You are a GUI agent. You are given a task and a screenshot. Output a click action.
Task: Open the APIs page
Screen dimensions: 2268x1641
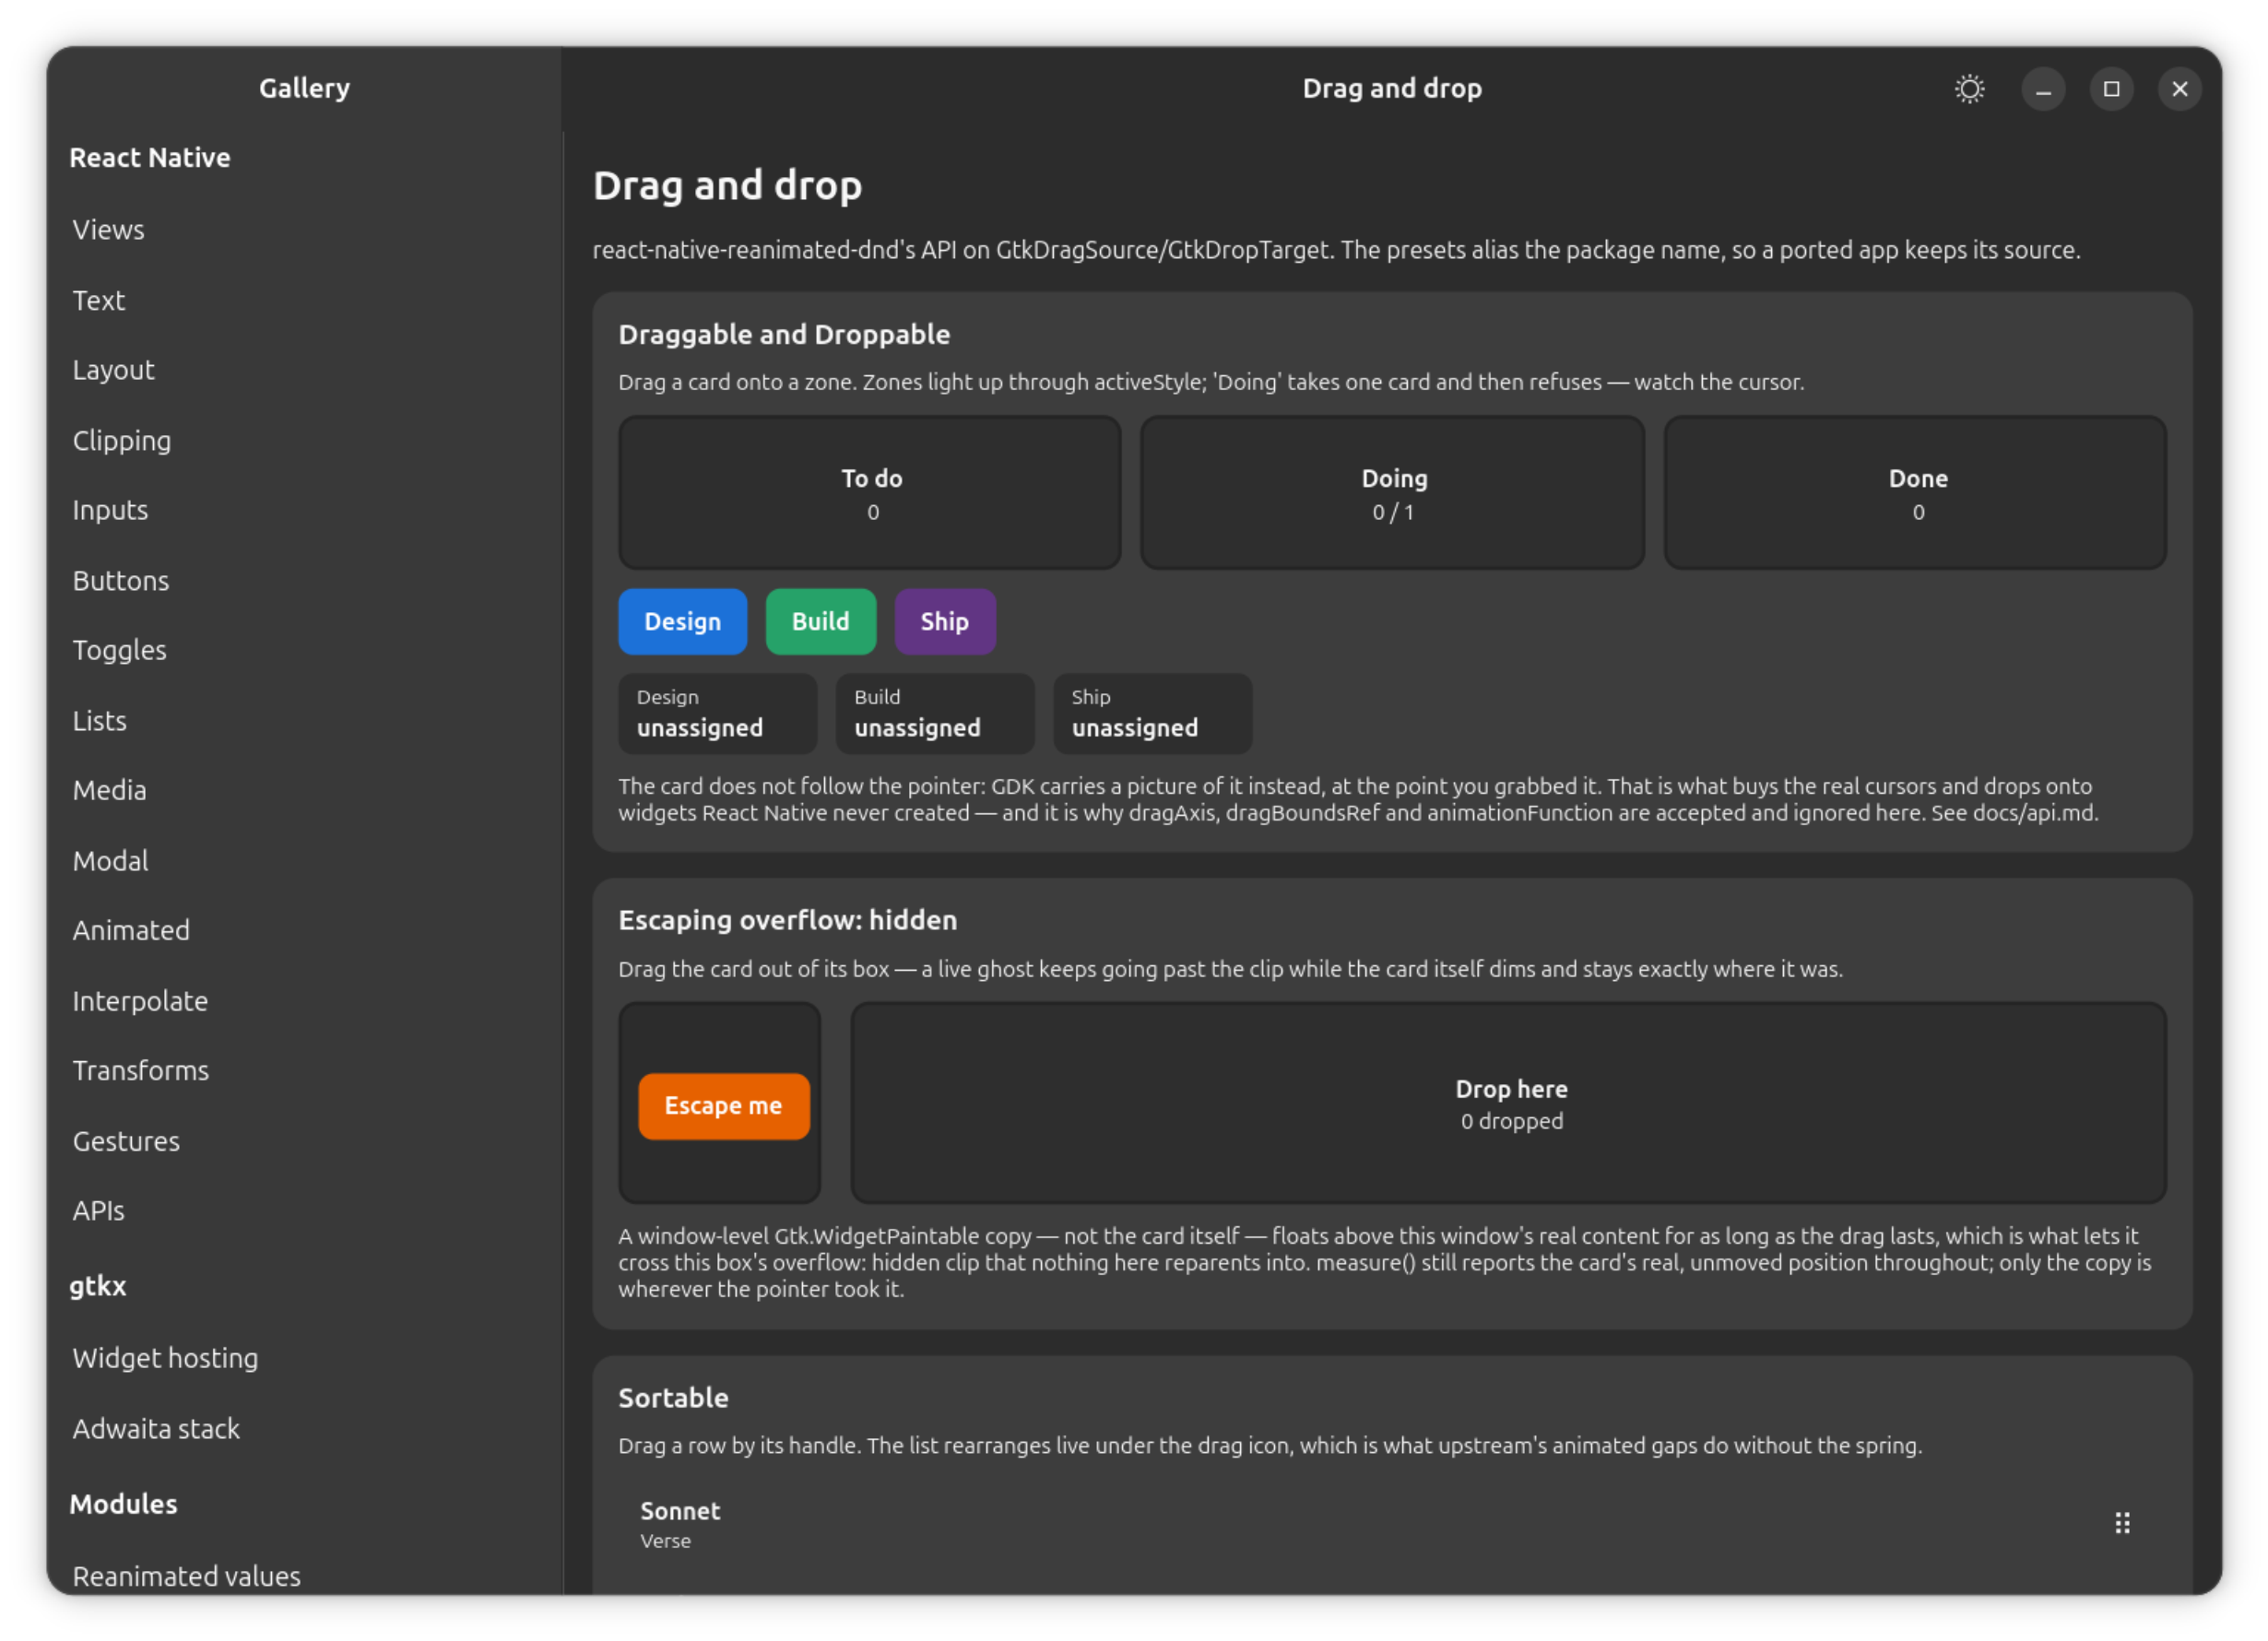tap(304, 1211)
